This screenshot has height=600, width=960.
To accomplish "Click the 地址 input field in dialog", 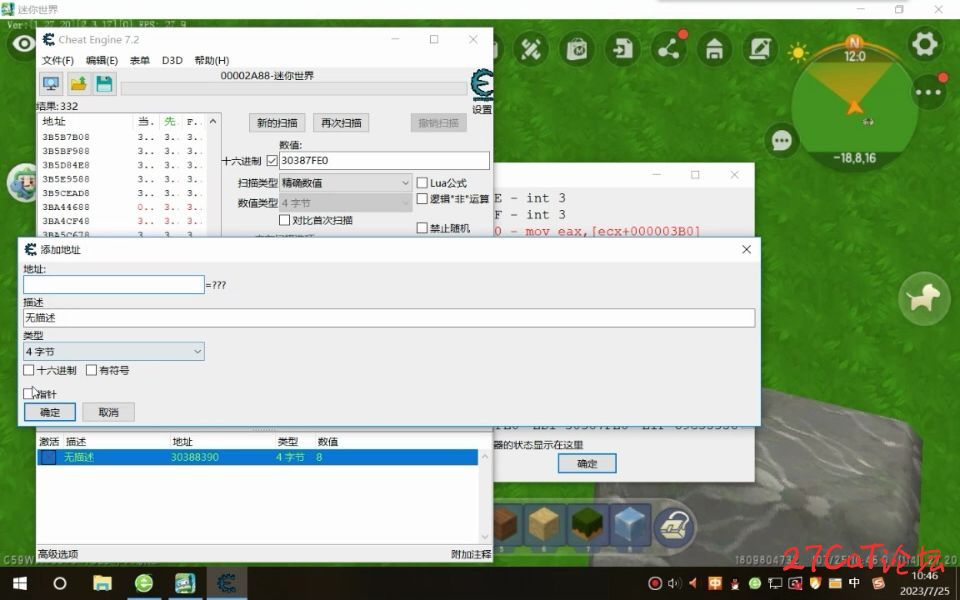I will [x=114, y=285].
